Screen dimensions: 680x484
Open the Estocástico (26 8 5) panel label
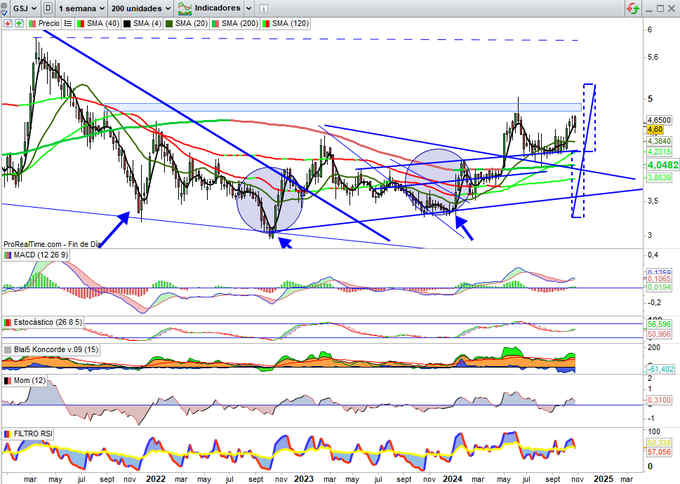tap(47, 322)
